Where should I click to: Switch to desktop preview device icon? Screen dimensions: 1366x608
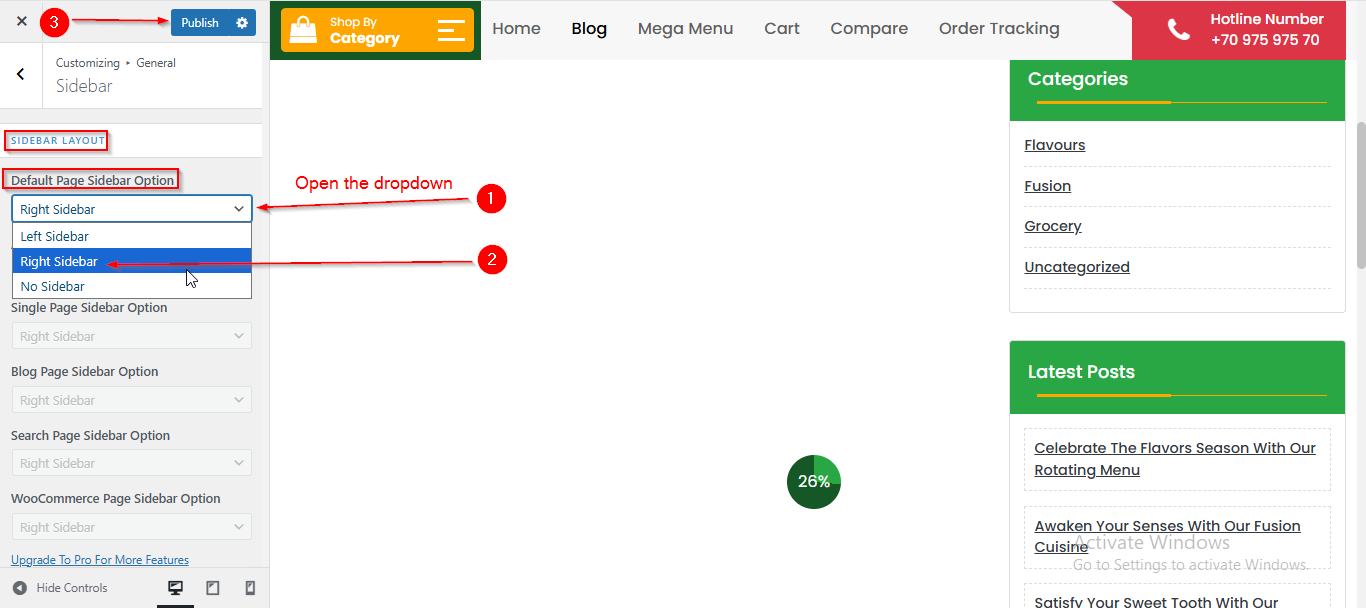[x=176, y=588]
